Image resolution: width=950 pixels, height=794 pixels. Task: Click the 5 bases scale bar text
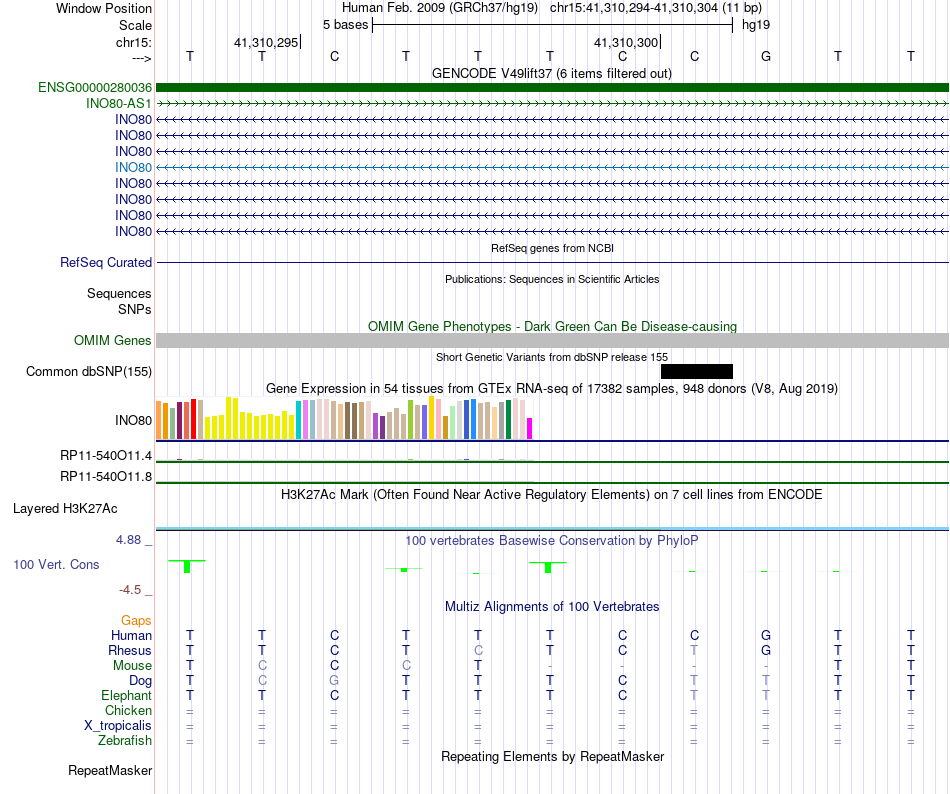[345, 25]
